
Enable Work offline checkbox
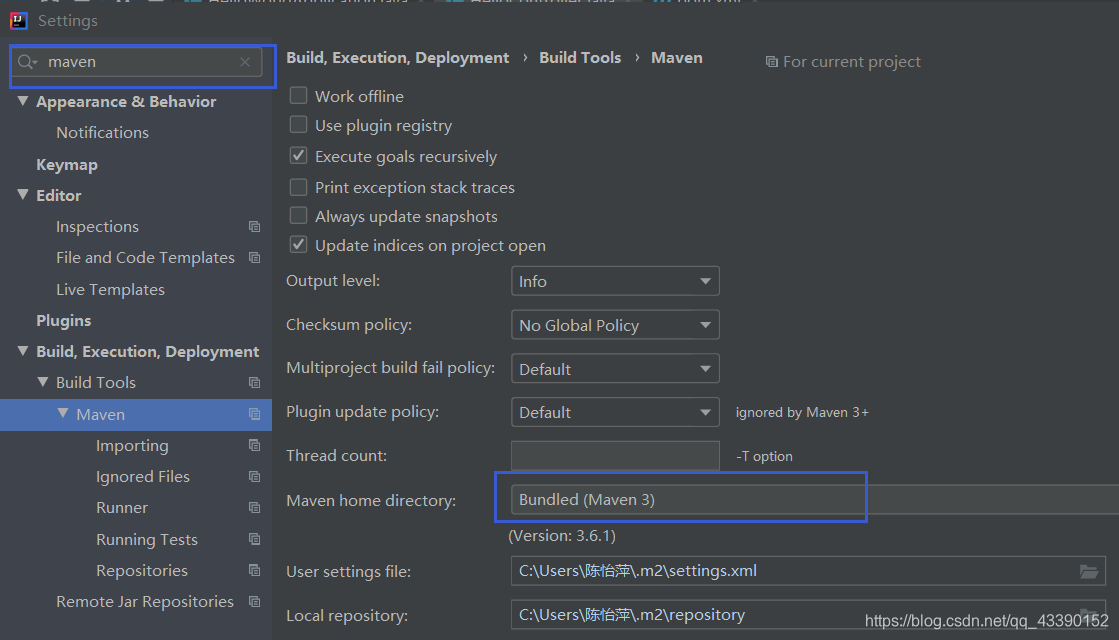[x=298, y=96]
